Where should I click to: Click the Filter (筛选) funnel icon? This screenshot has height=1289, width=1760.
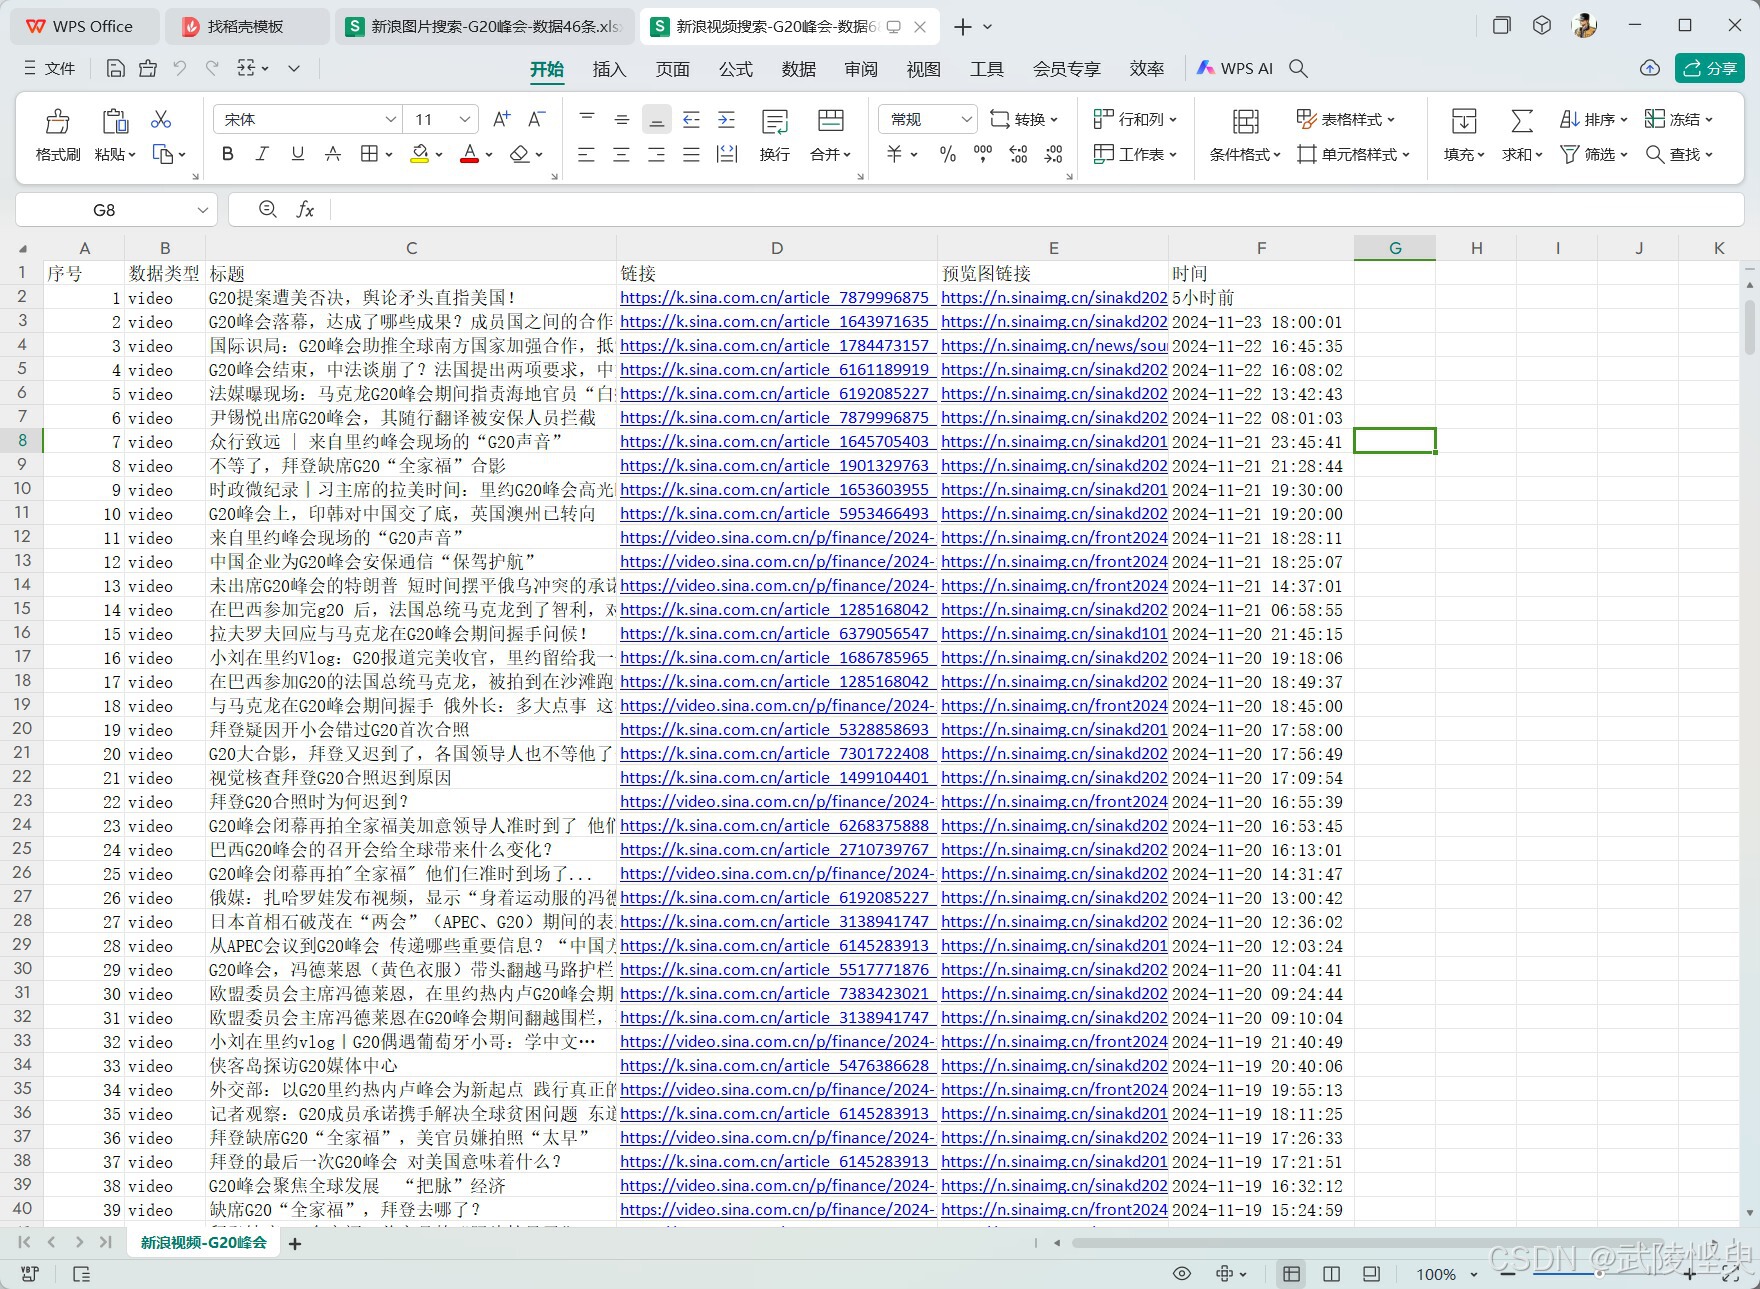pos(1570,154)
